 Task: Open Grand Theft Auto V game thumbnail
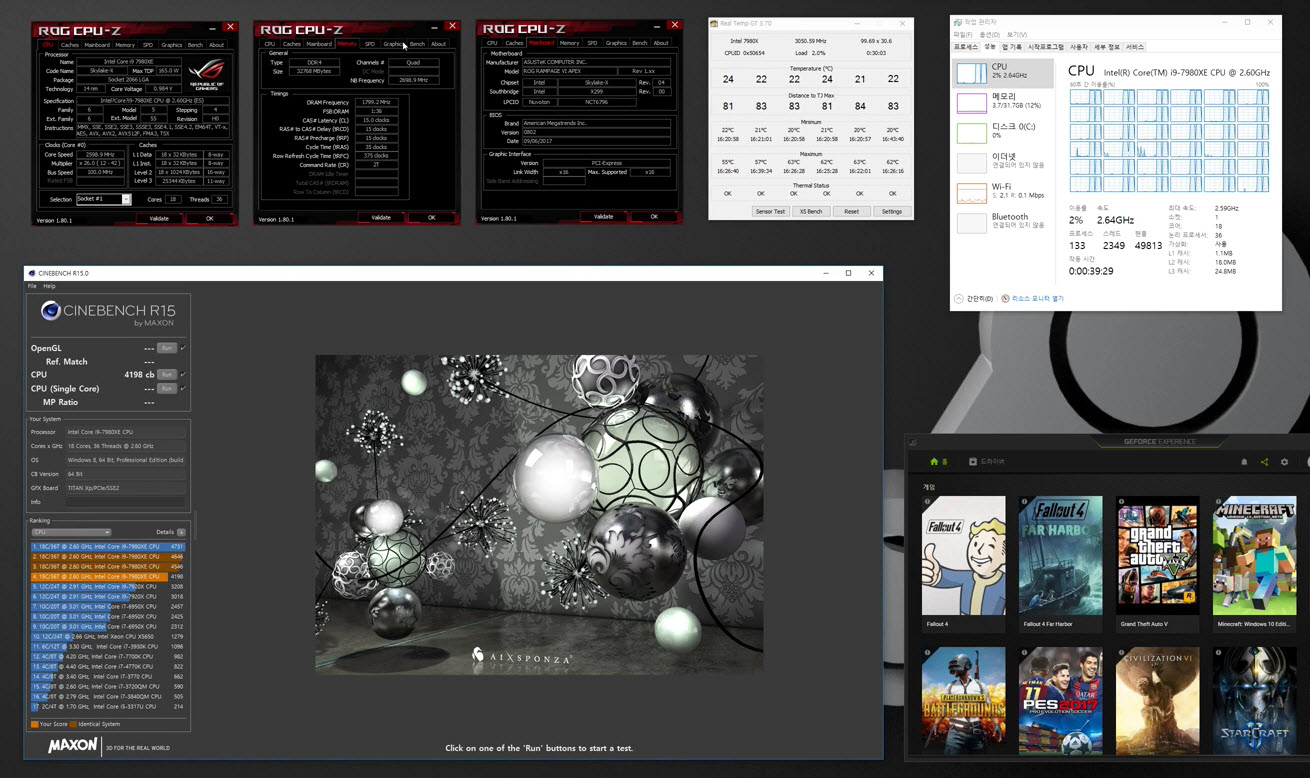pos(1157,555)
